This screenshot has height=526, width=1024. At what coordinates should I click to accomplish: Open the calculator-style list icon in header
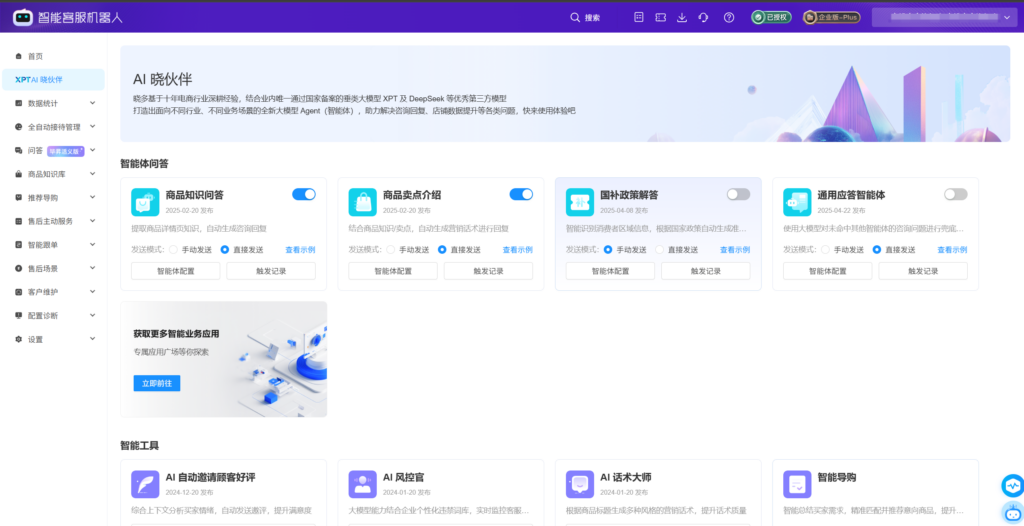(639, 18)
